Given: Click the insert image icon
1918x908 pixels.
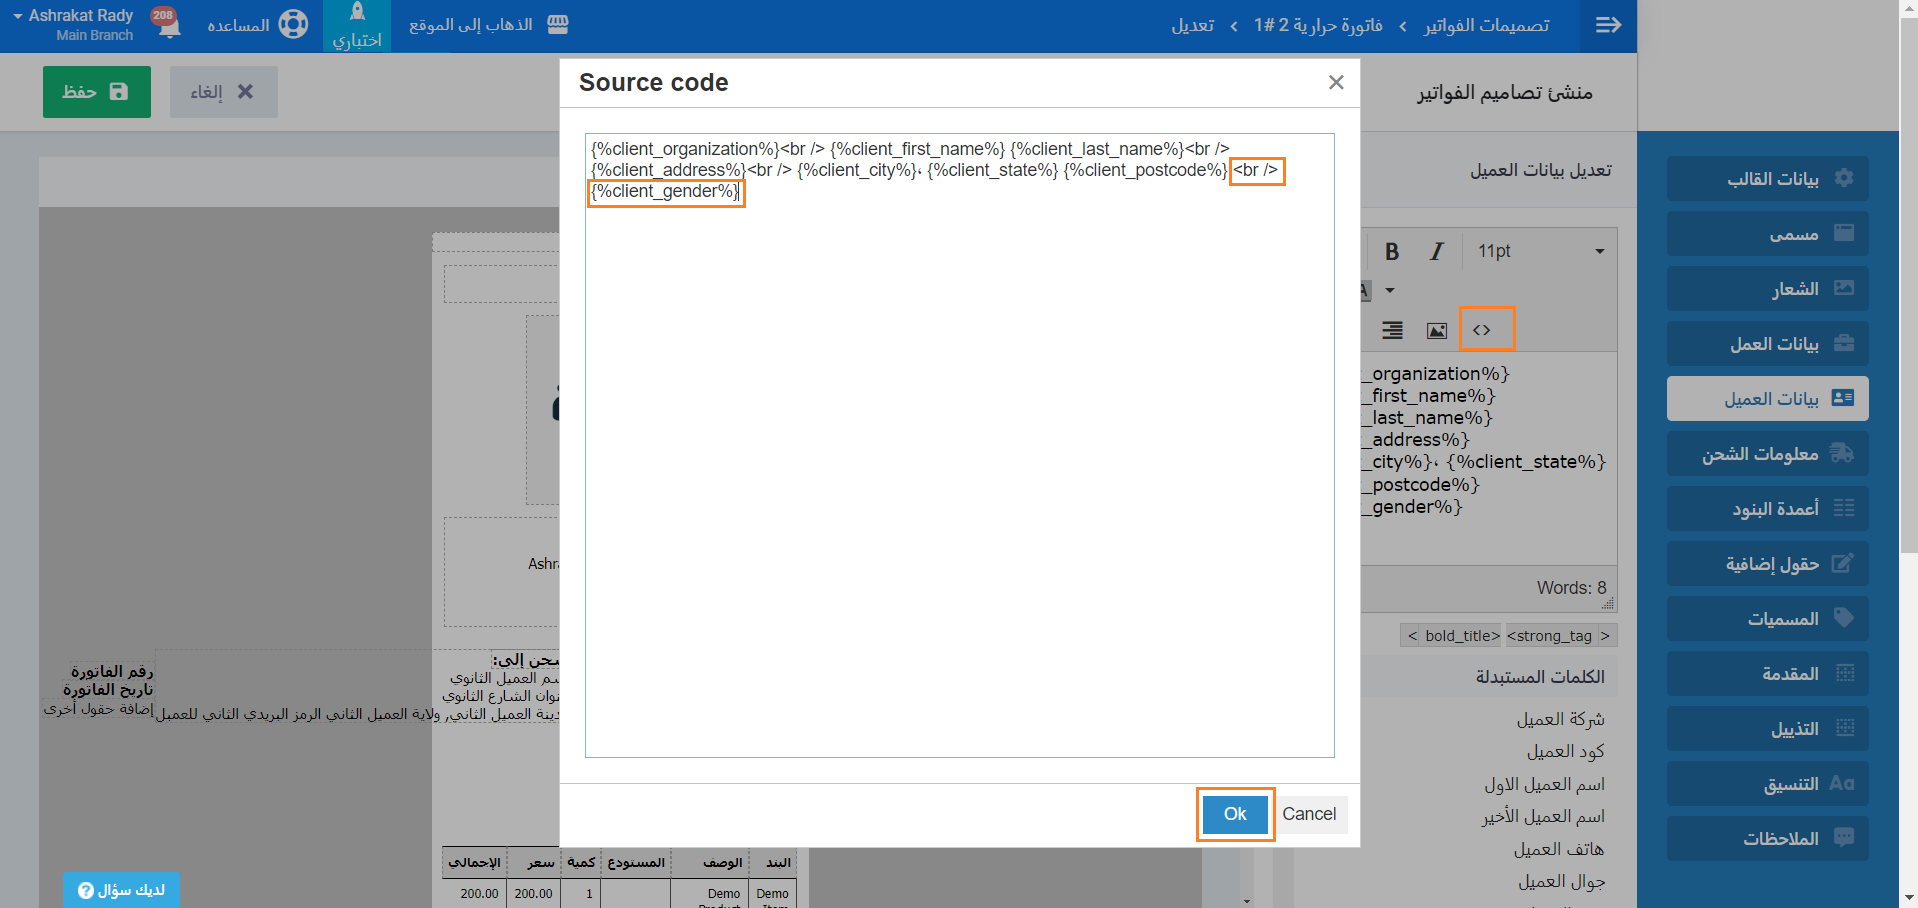Looking at the screenshot, I should [x=1436, y=331].
